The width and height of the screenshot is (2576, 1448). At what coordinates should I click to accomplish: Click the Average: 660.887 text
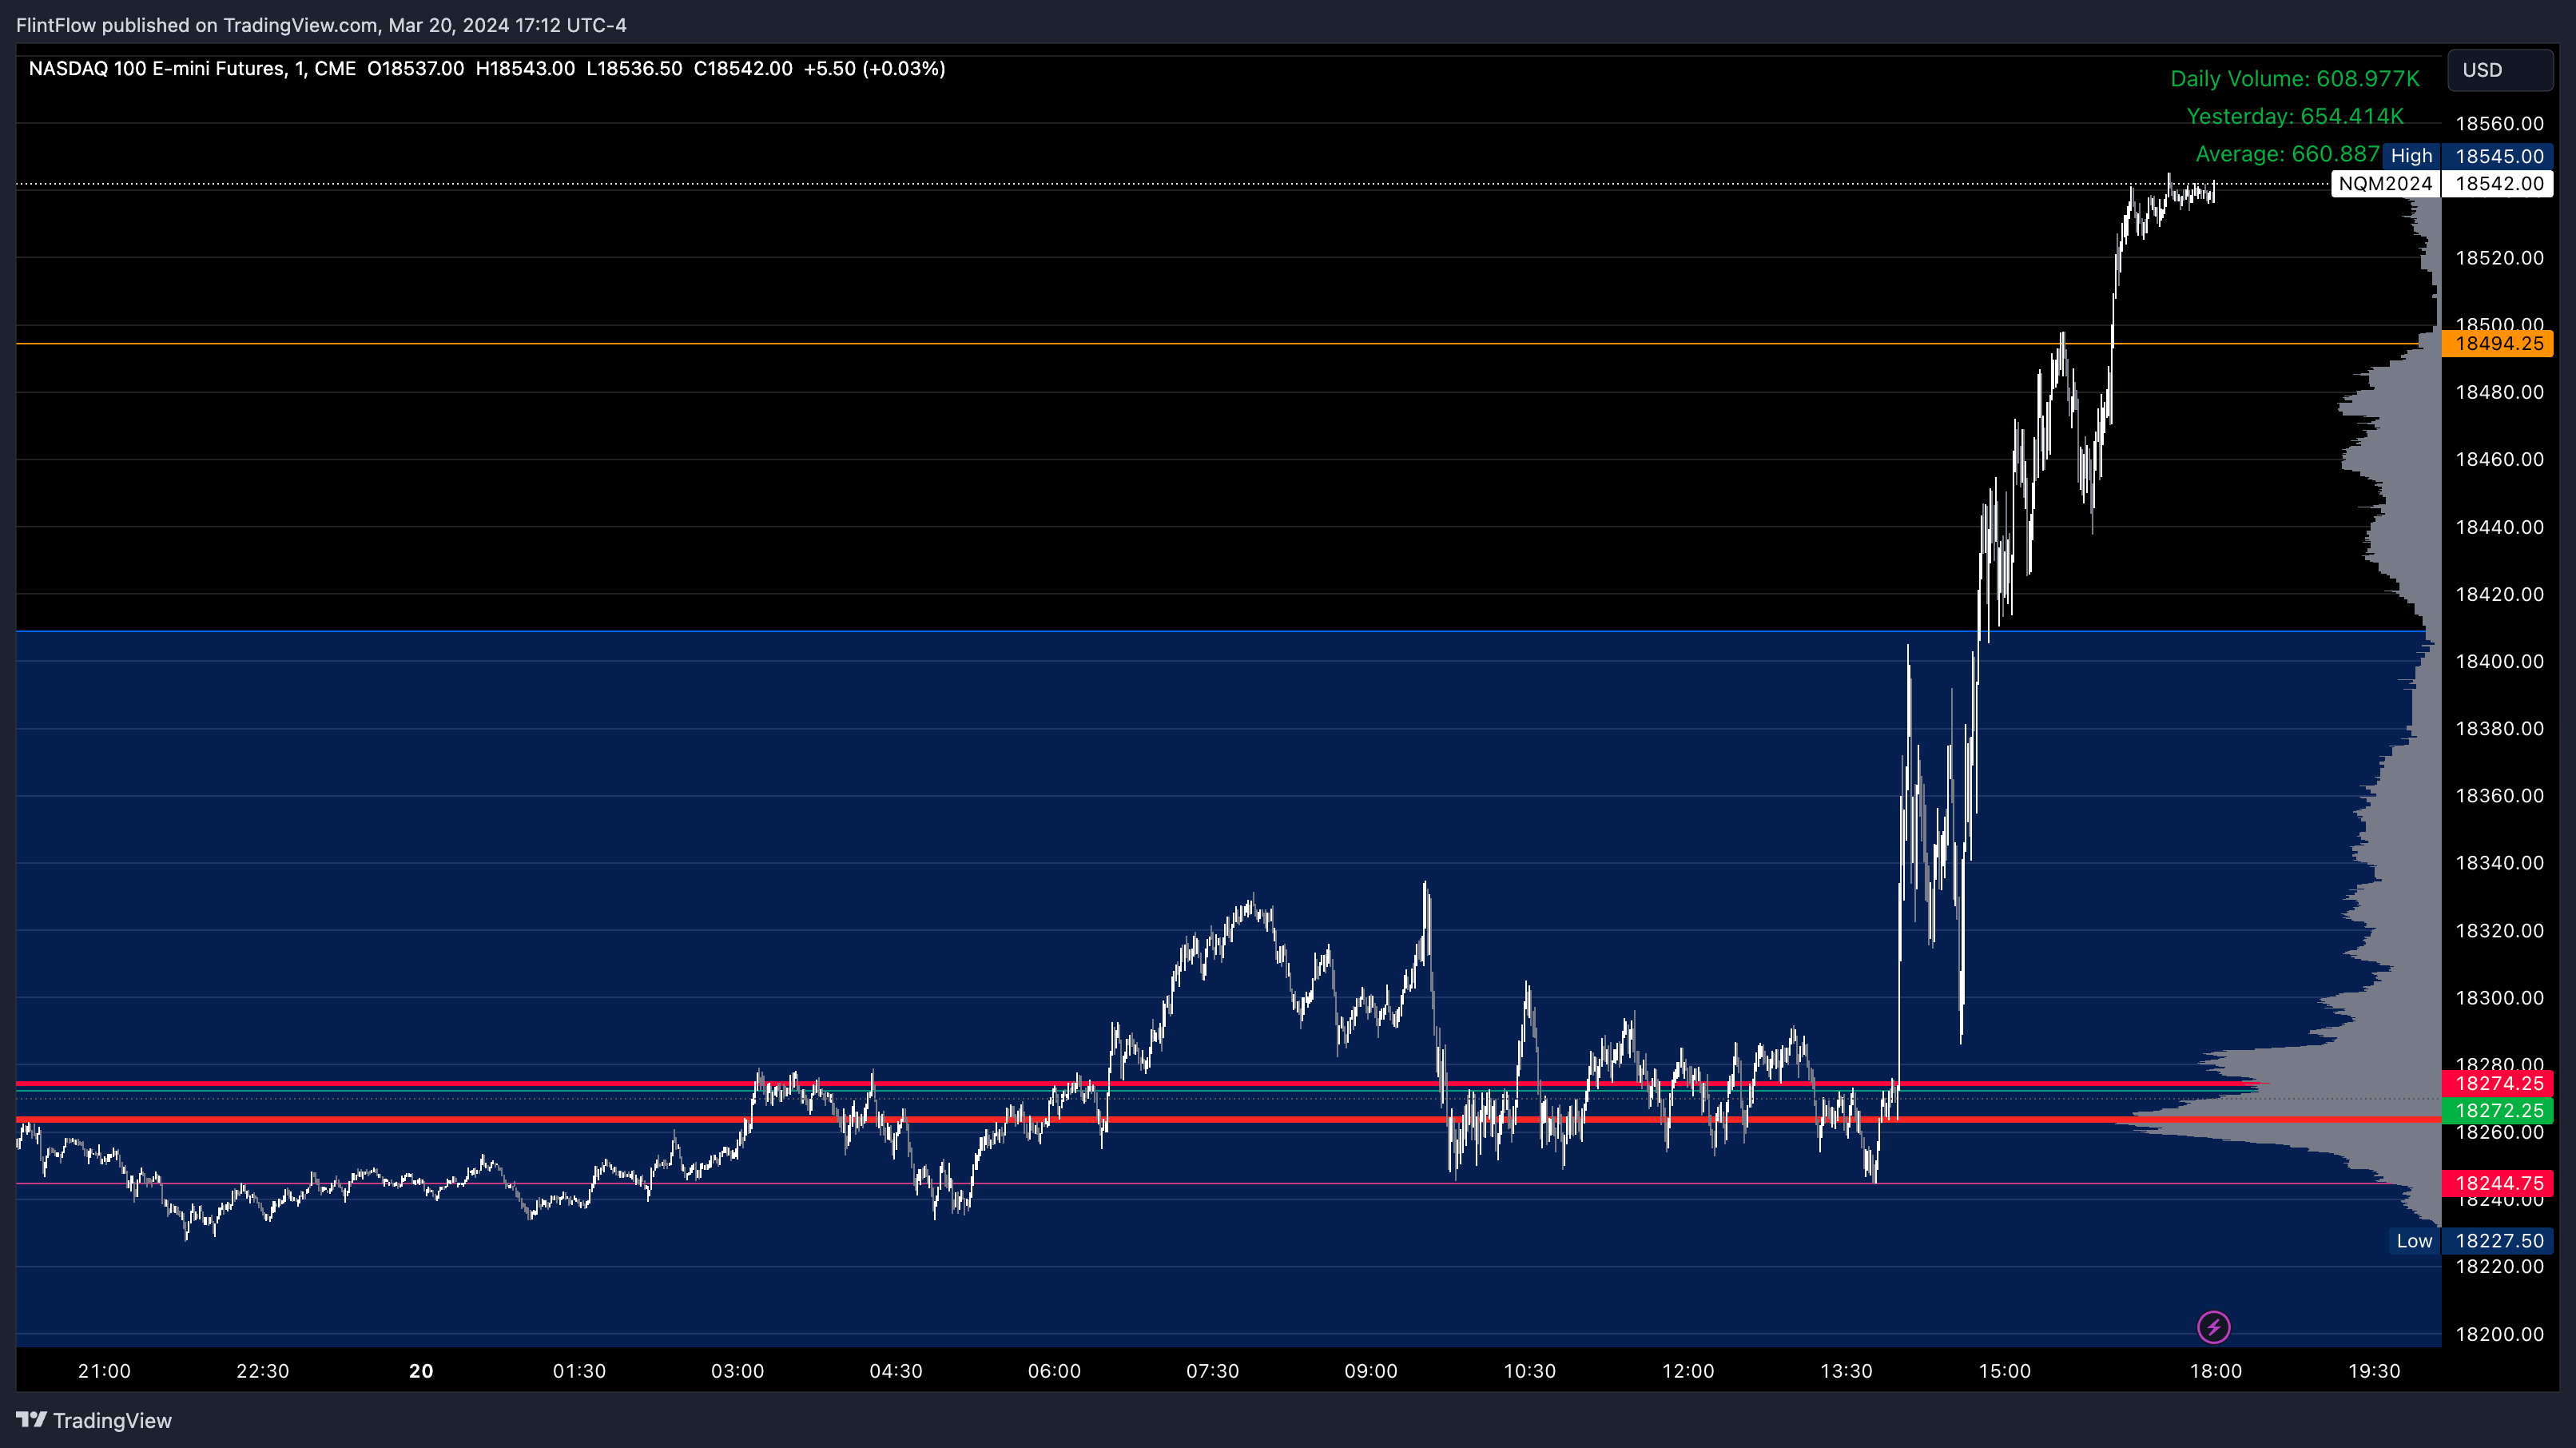2287,154
